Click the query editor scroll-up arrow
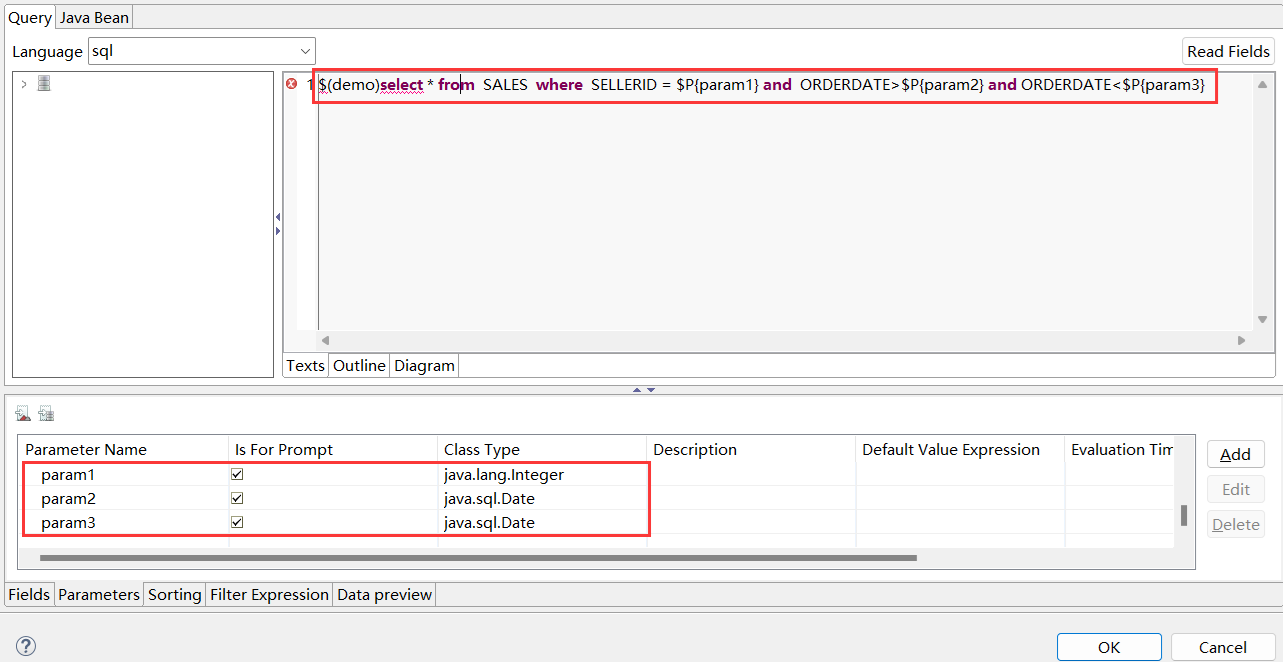The height and width of the screenshot is (662, 1283). click(1262, 85)
